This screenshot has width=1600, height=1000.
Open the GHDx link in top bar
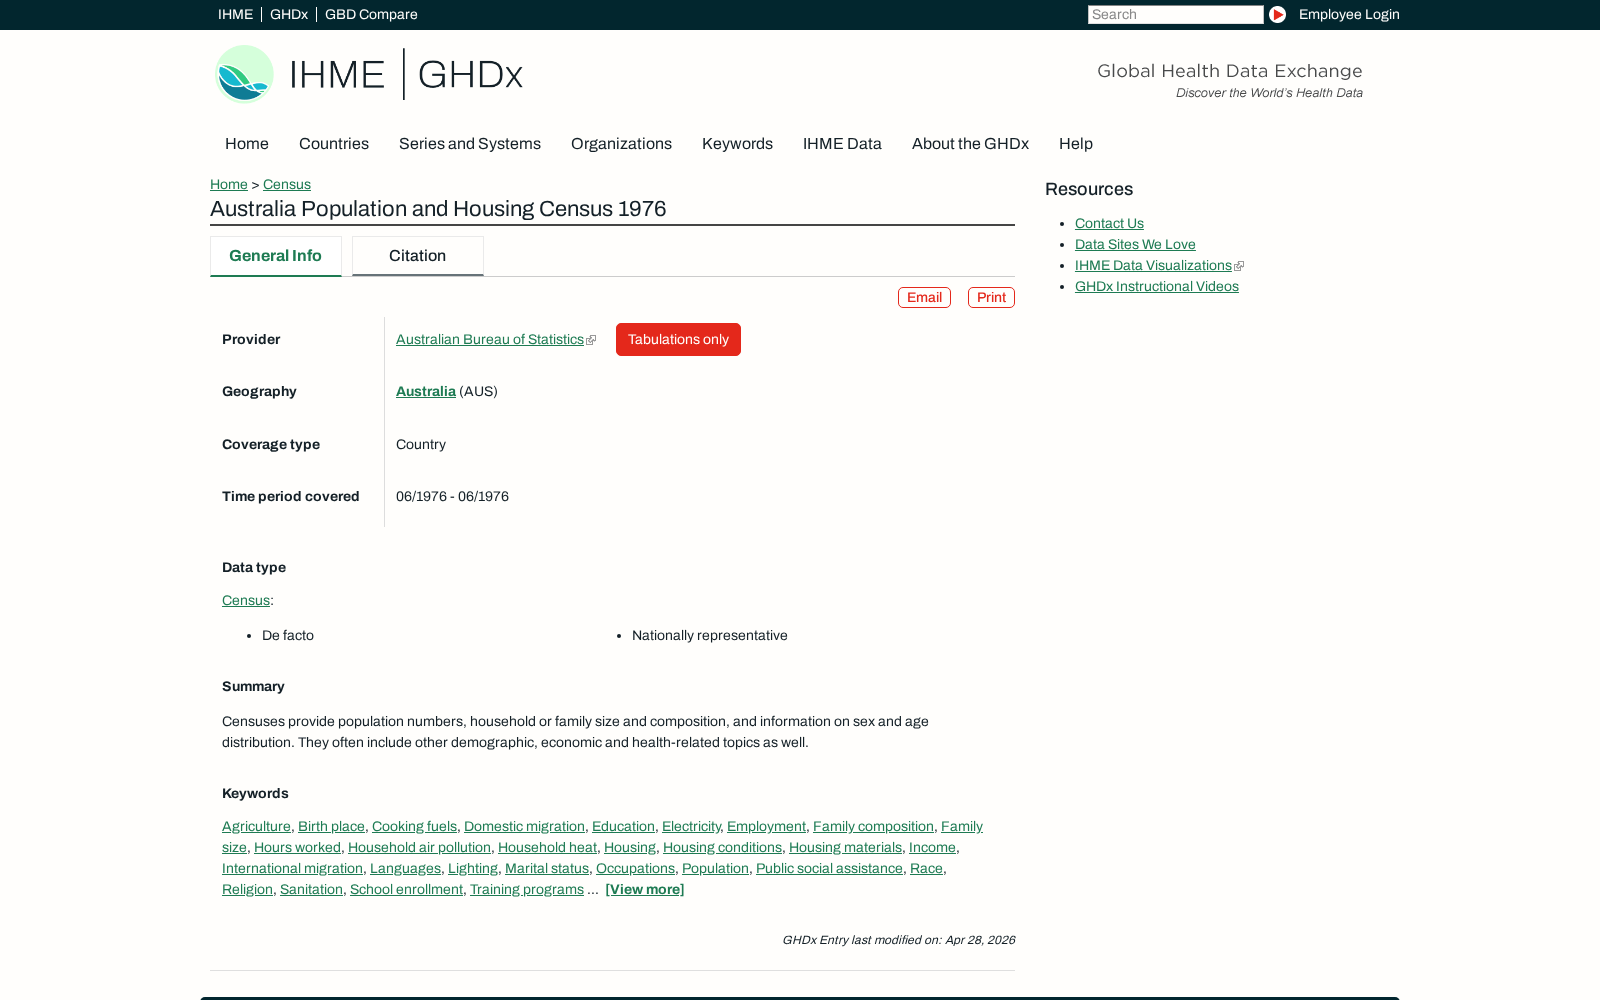pyautogui.click(x=289, y=14)
